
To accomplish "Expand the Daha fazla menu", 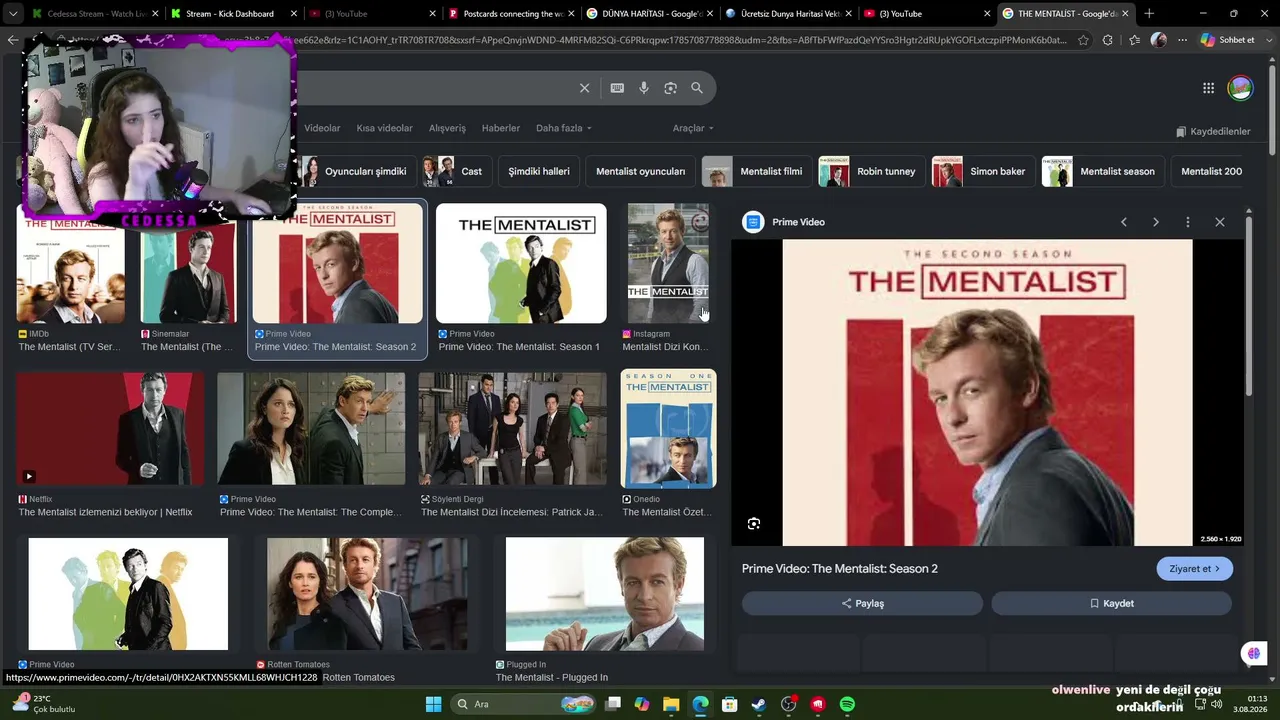I will click(x=564, y=128).
